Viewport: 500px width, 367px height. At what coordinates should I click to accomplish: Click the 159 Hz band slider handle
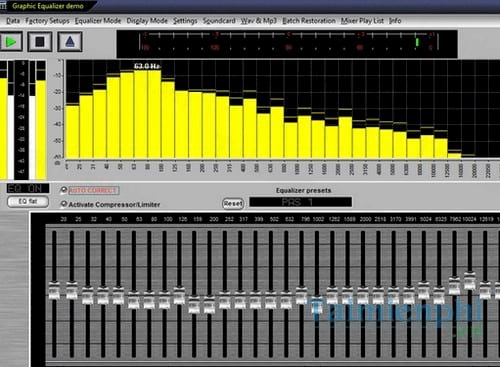(x=194, y=304)
